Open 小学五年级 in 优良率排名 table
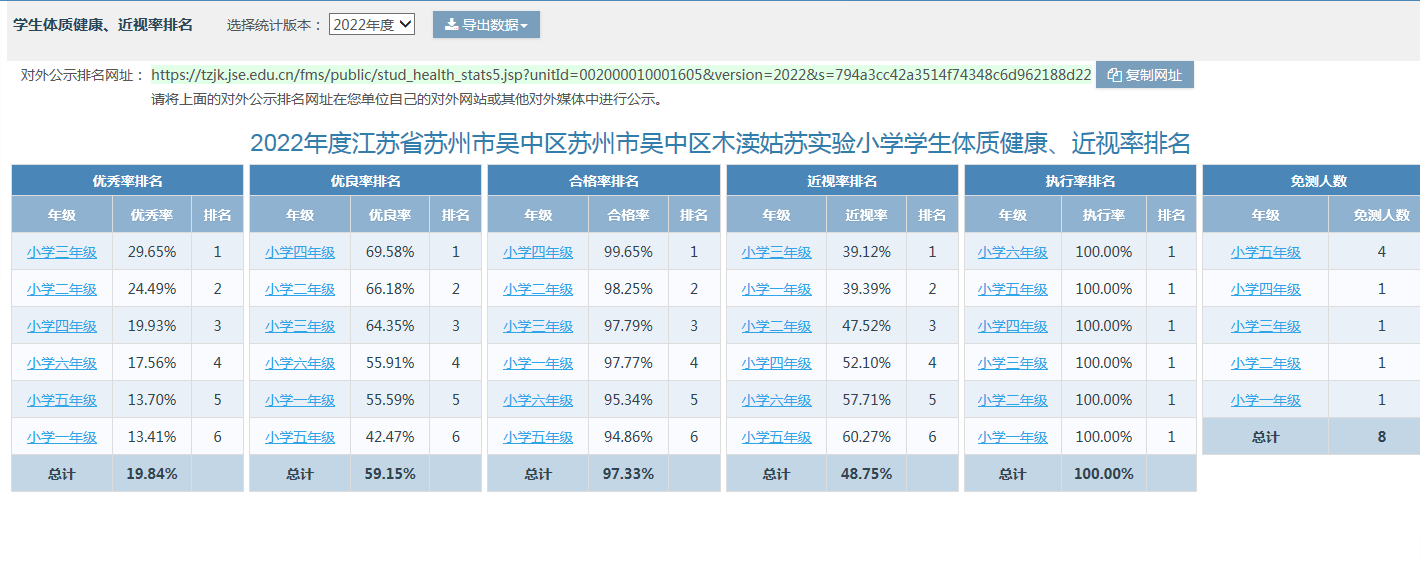This screenshot has width=1420, height=565. click(x=300, y=437)
